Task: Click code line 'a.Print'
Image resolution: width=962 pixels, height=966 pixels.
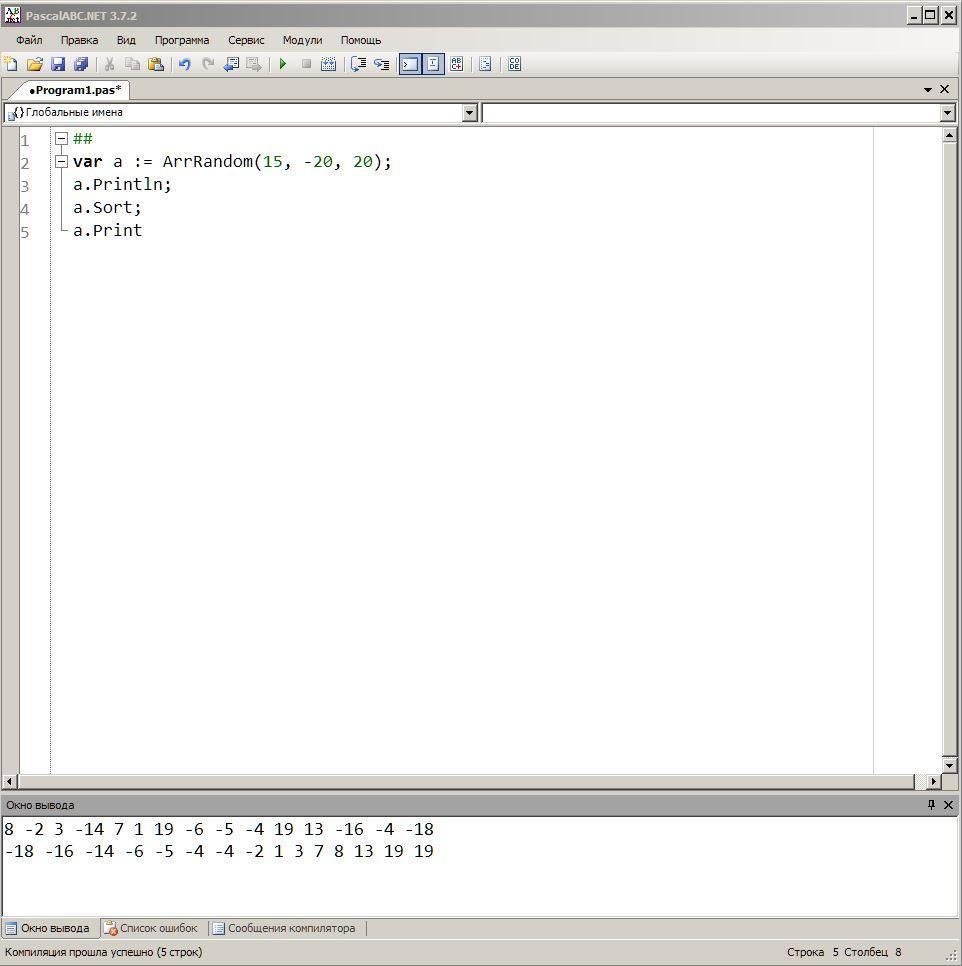Action: pyautogui.click(x=107, y=230)
